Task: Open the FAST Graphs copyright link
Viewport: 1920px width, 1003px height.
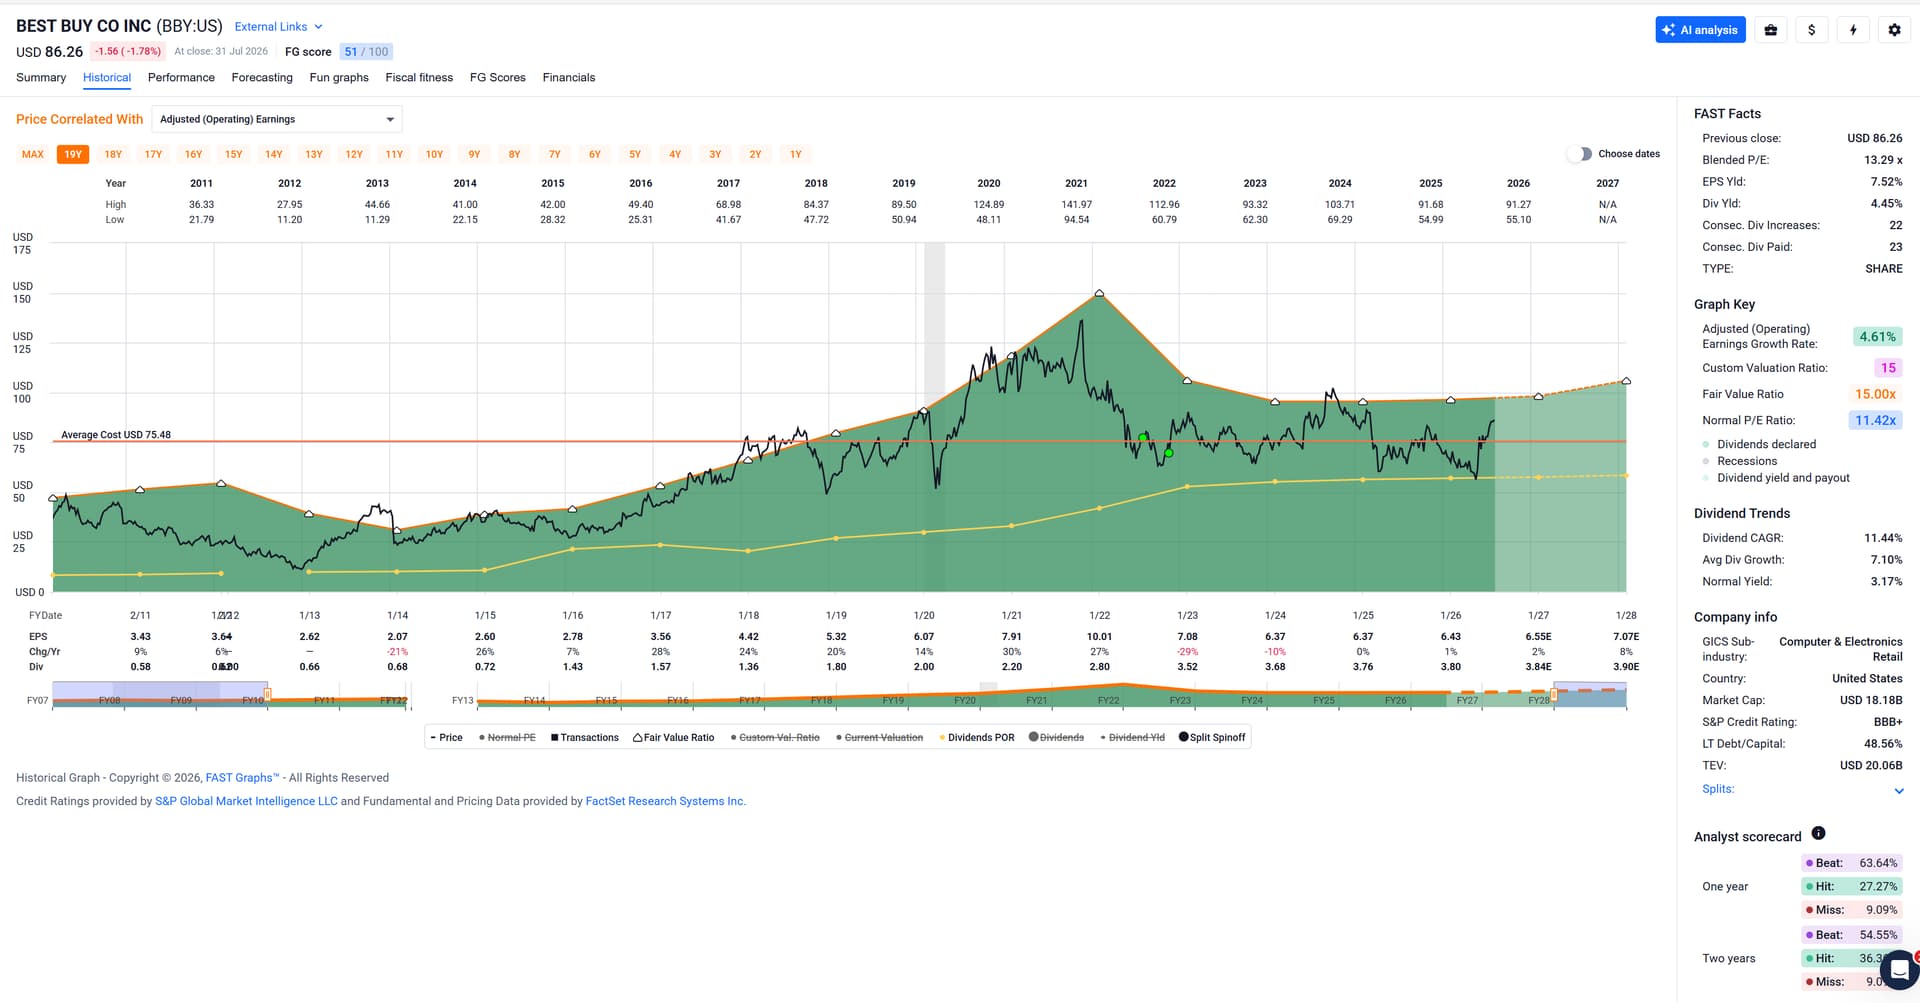Action: point(242,778)
